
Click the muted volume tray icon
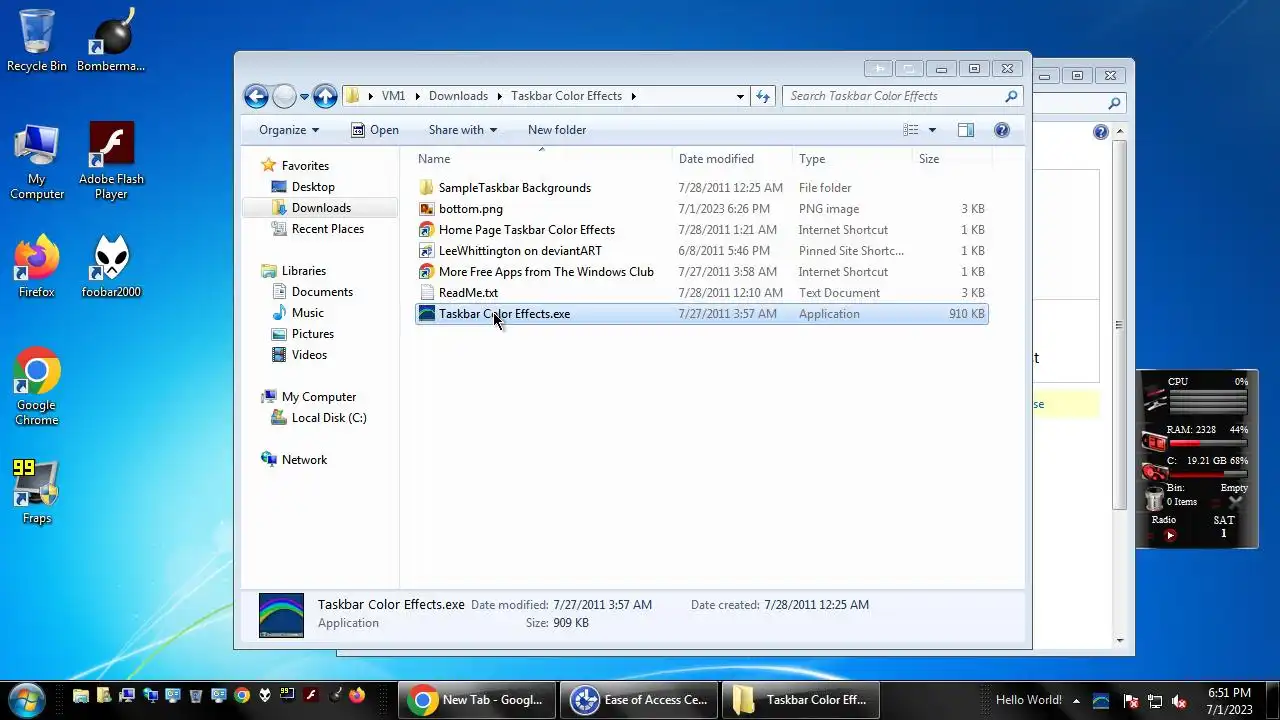coord(1179,701)
